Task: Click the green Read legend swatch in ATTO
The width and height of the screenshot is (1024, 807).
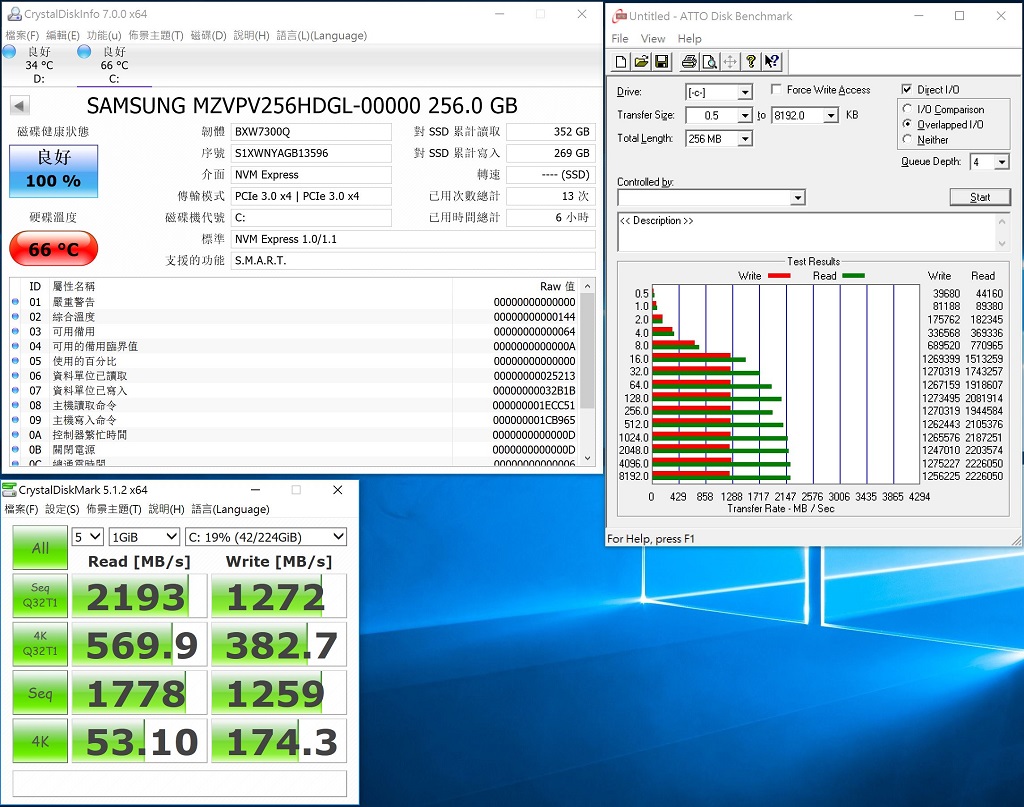Action: click(853, 276)
